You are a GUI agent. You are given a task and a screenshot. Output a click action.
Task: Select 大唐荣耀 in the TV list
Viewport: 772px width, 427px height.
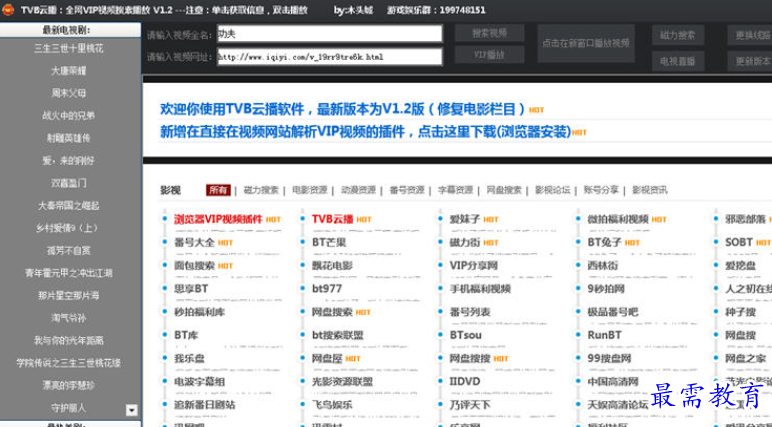point(69,71)
